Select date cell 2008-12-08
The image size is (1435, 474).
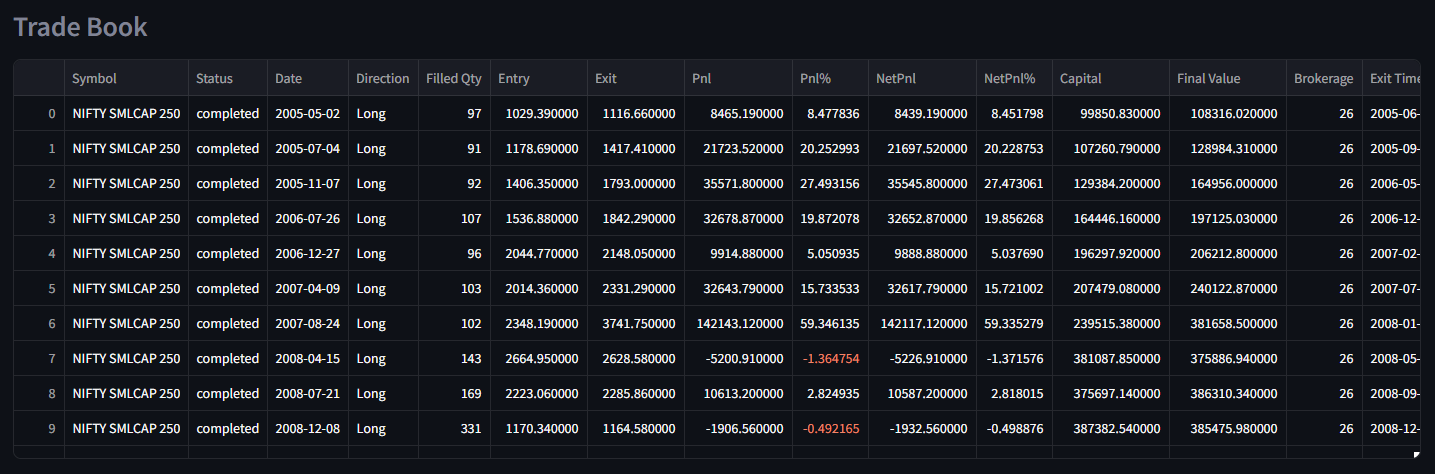click(308, 429)
